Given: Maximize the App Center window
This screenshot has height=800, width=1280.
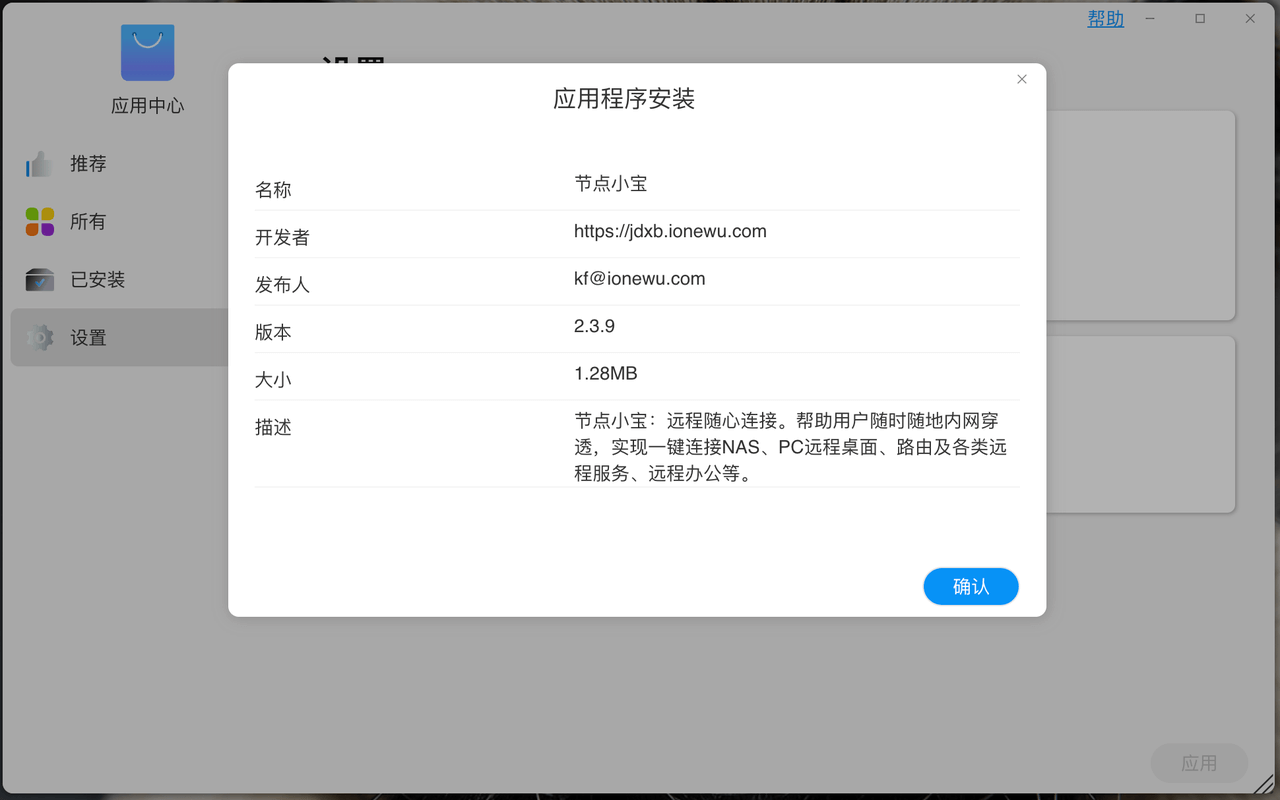Looking at the screenshot, I should click(1200, 19).
